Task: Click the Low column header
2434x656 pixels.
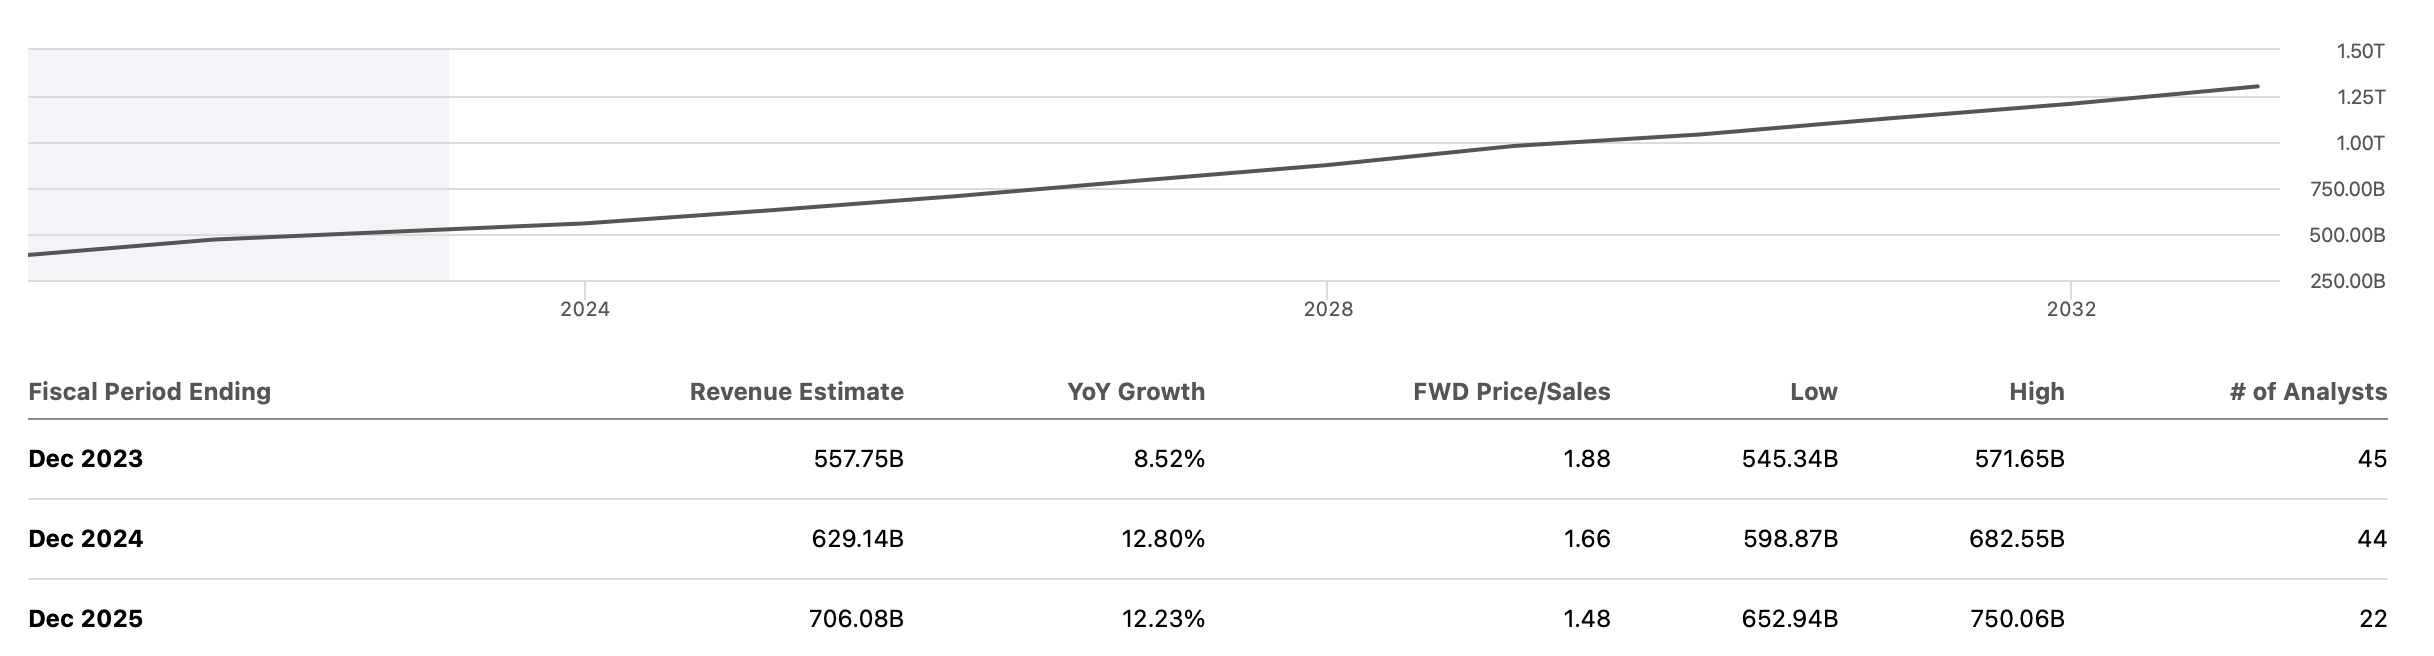Action: 1813,392
